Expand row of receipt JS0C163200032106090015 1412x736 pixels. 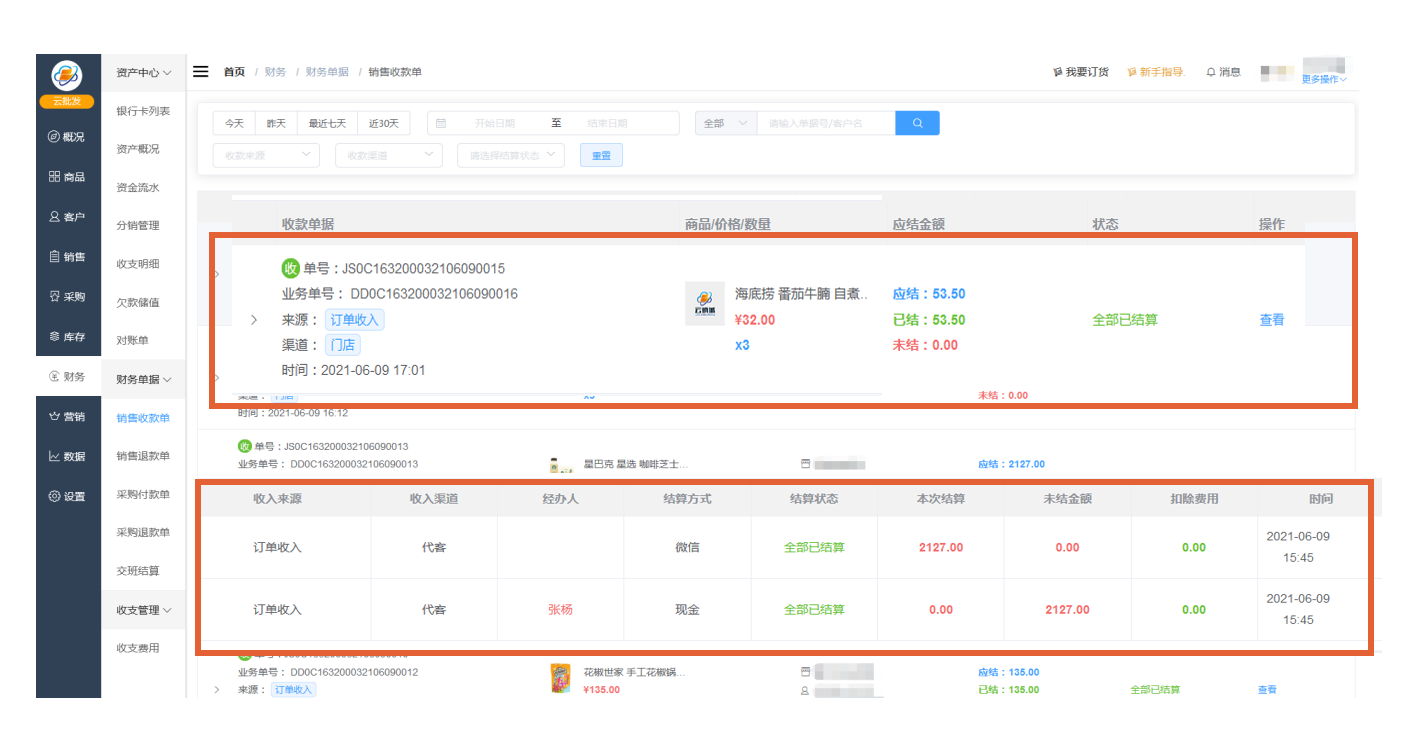point(254,320)
